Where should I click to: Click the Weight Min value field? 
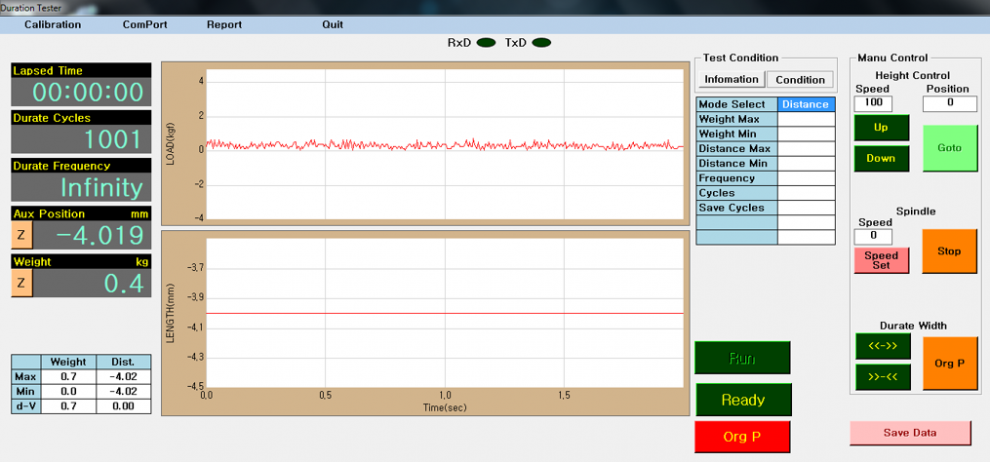(806, 134)
